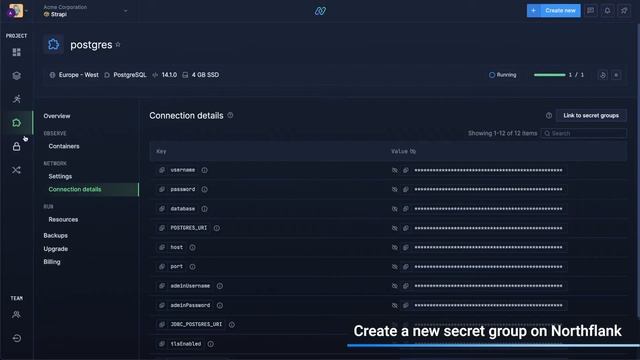Open the project dashboard grid icon
This screenshot has width=640, height=360.
click(x=16, y=52)
